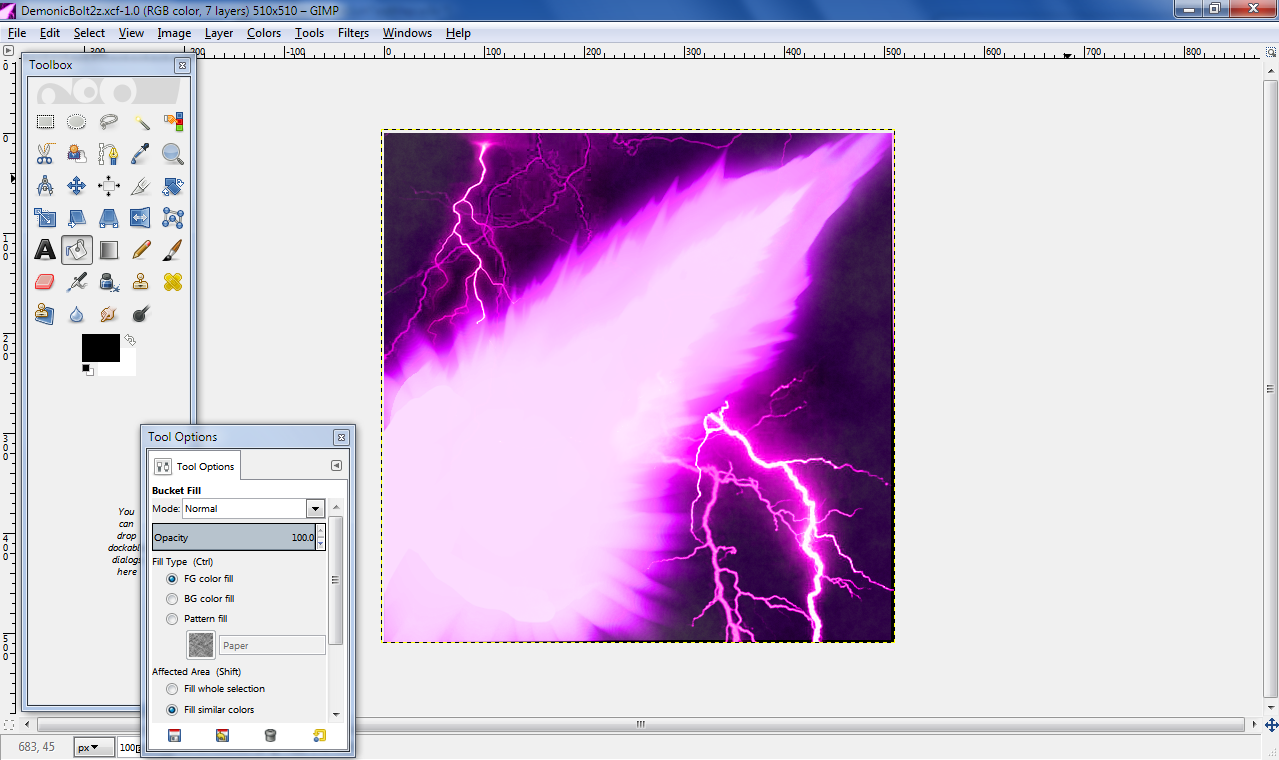Open the px unit dropdown in status bar
Viewport: 1279px width, 760px height.
94,747
